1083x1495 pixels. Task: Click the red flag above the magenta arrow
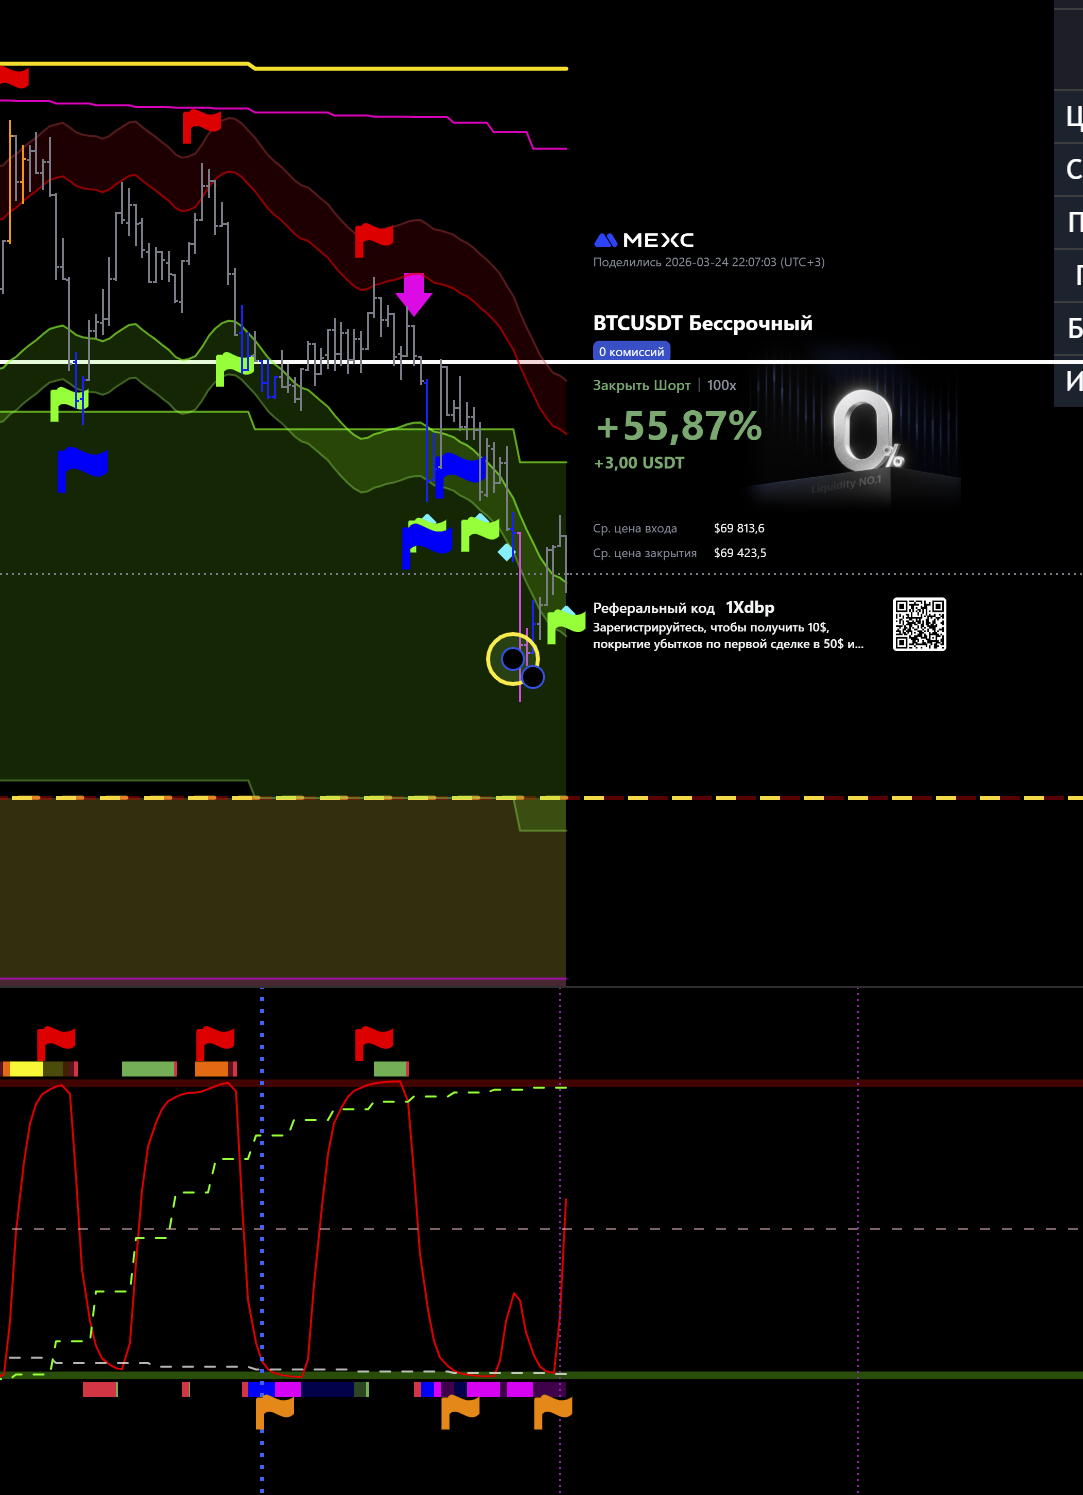point(374,240)
